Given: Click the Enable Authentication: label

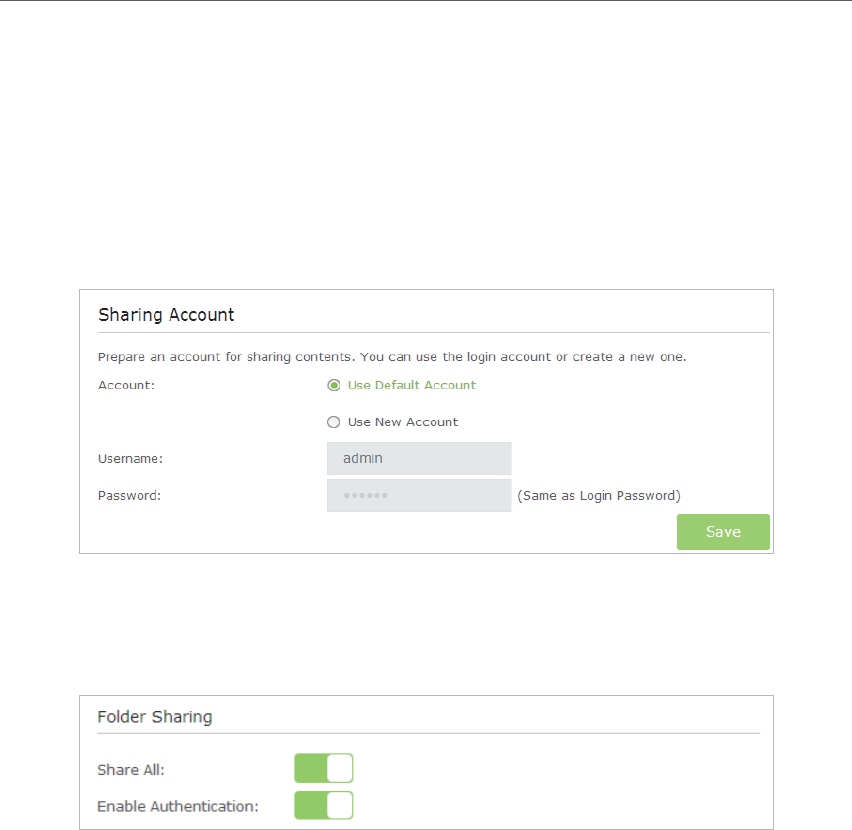Looking at the screenshot, I should 178,807.
